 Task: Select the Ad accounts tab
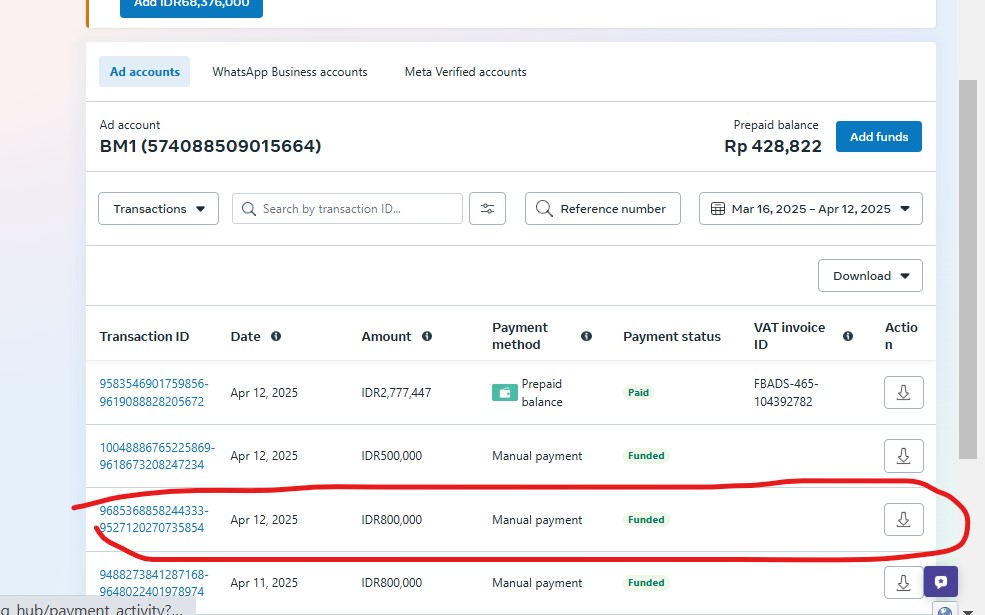[x=145, y=72]
